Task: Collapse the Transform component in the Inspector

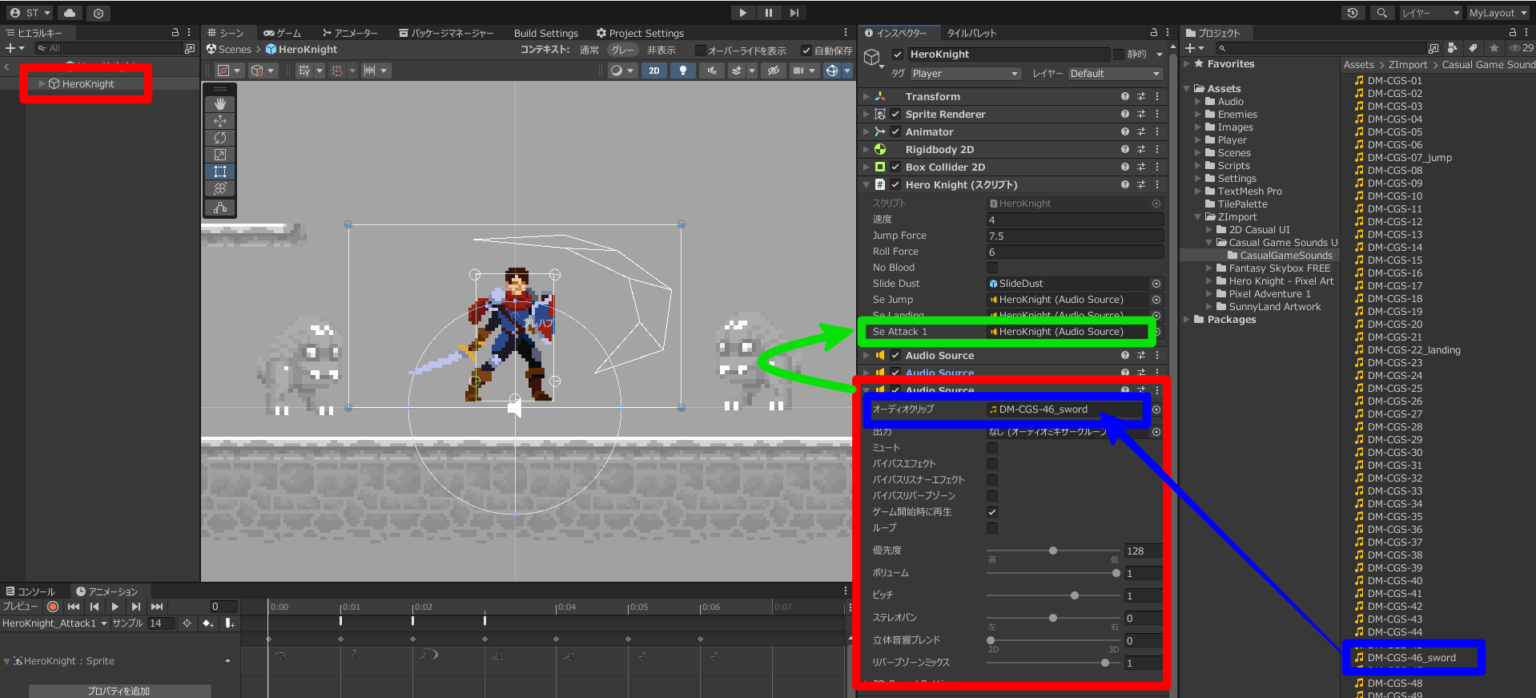Action: coord(866,95)
